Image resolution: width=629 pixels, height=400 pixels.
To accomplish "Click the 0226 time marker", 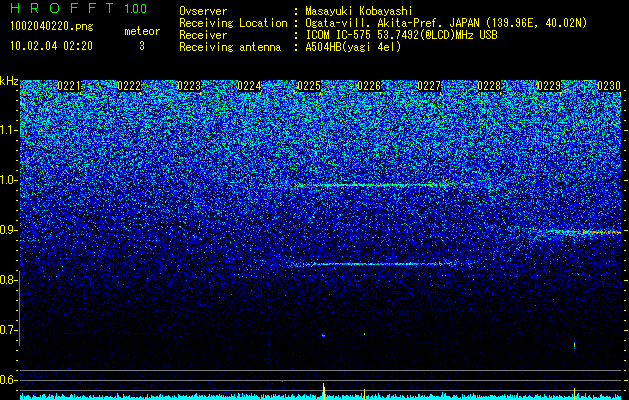I will pos(369,86).
